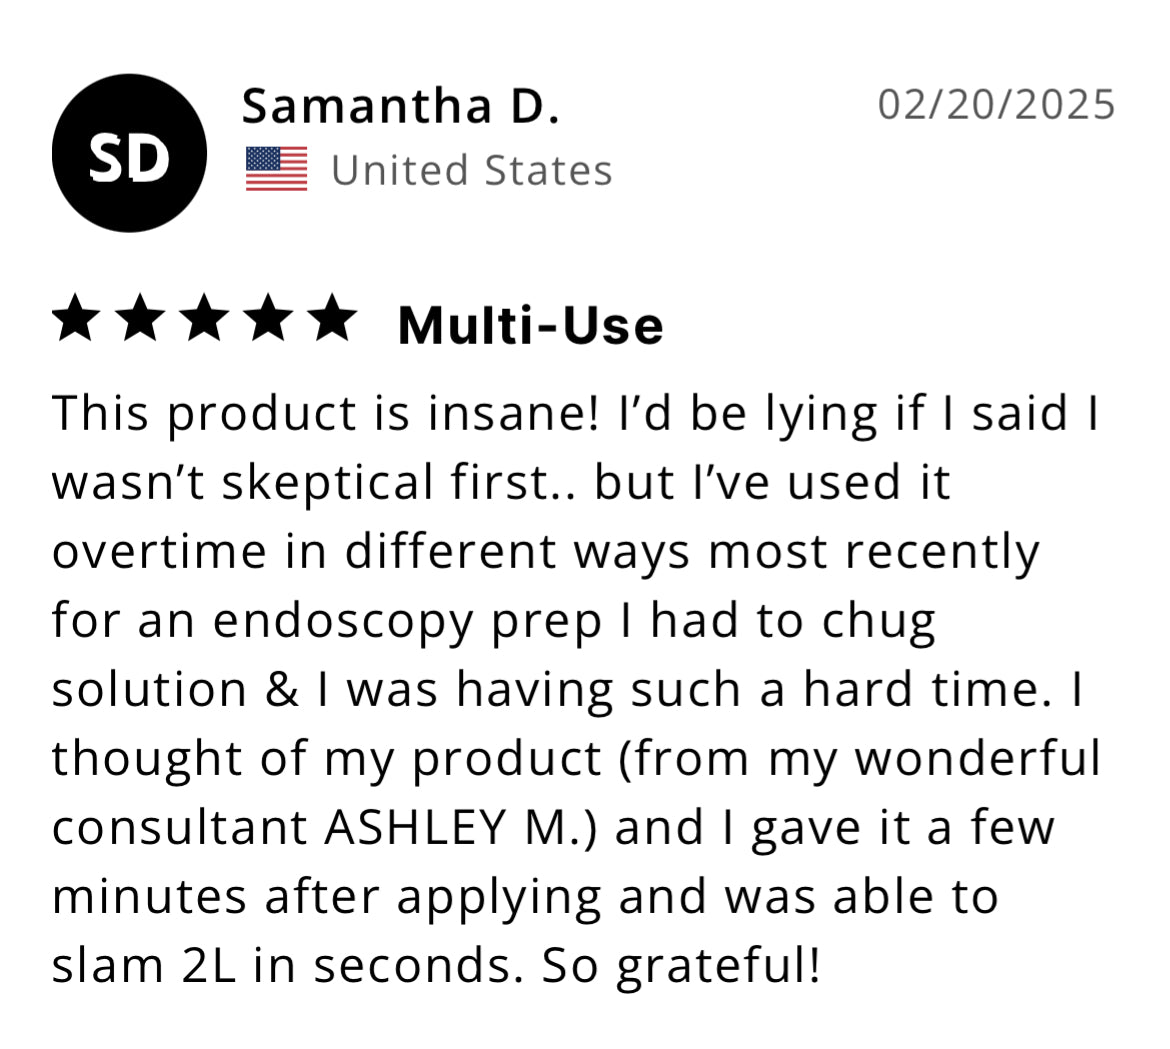This screenshot has width=1170, height=1049.
Task: Select the third rating star
Action: [205, 321]
